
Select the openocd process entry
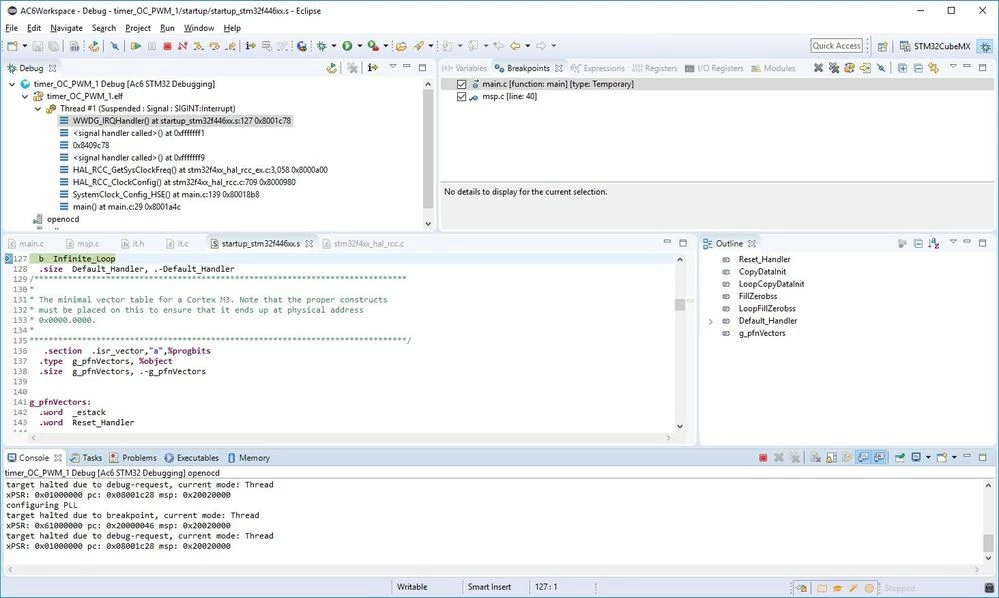point(56,219)
